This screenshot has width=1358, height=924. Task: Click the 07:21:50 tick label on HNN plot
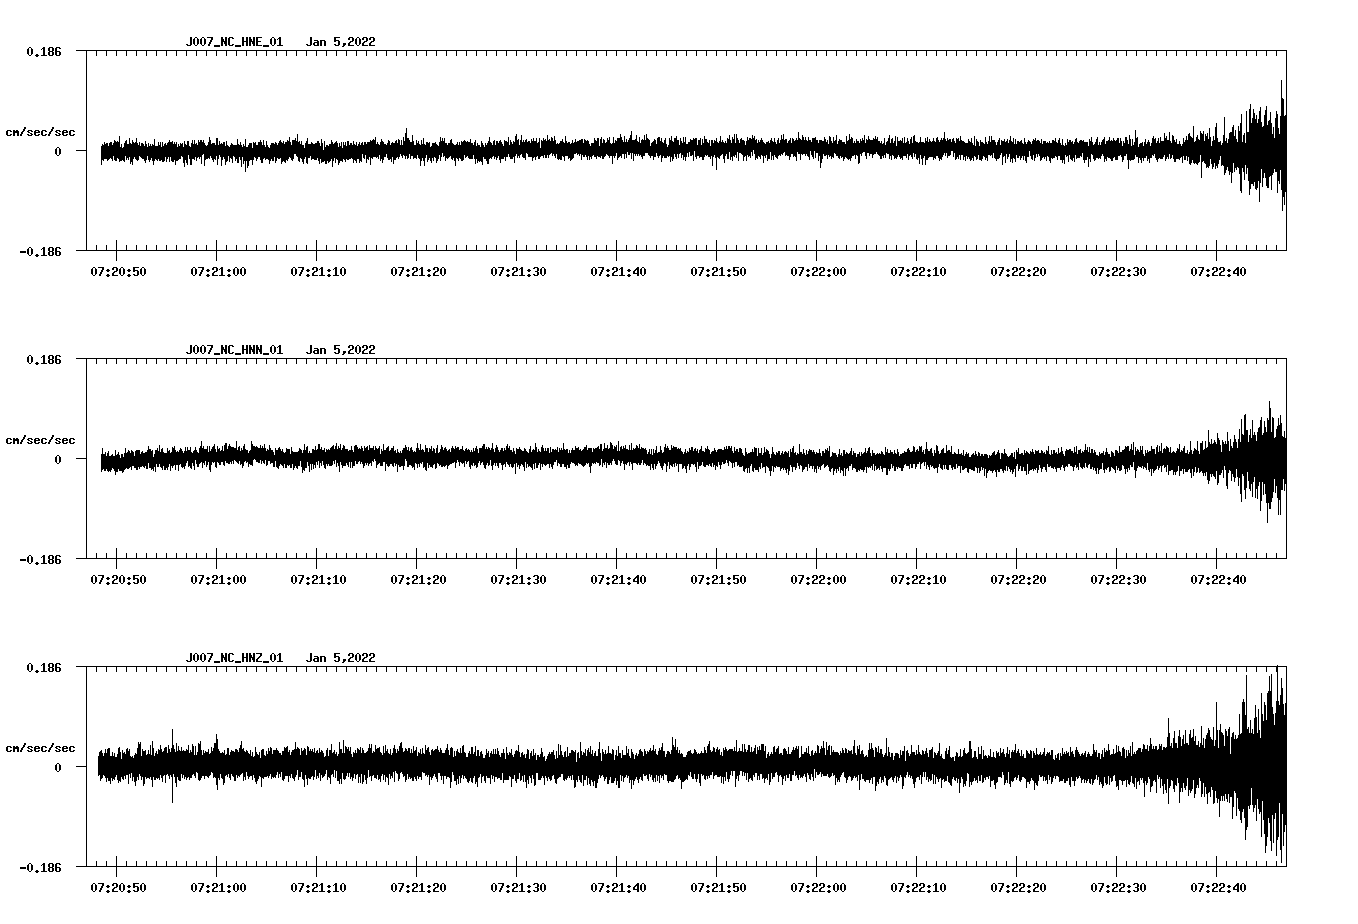(x=718, y=579)
